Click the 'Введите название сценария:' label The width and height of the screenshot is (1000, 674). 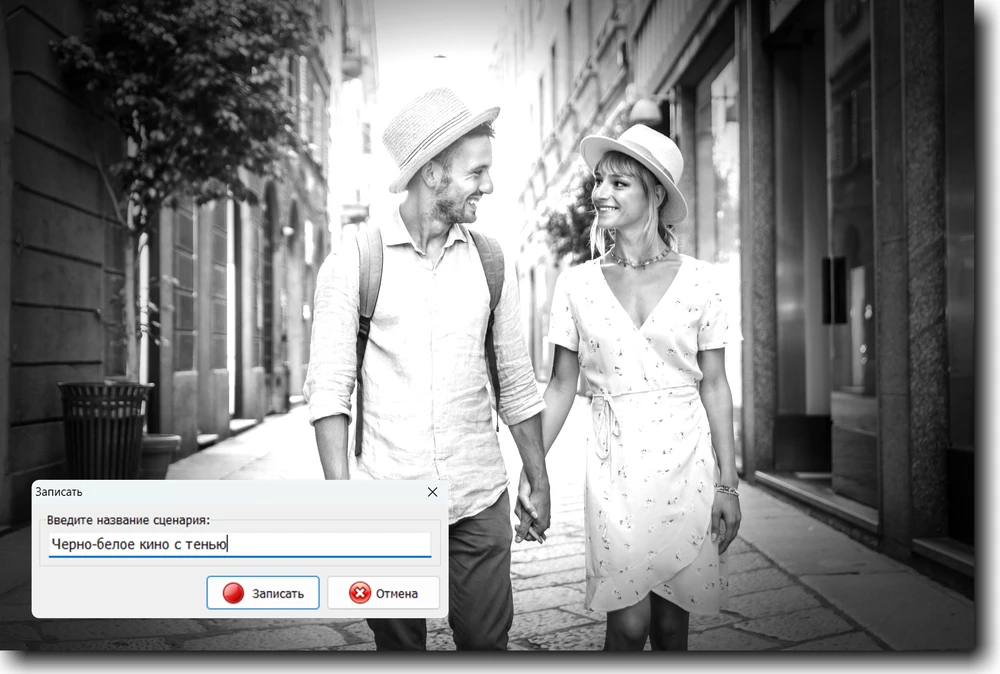[x=128, y=520]
